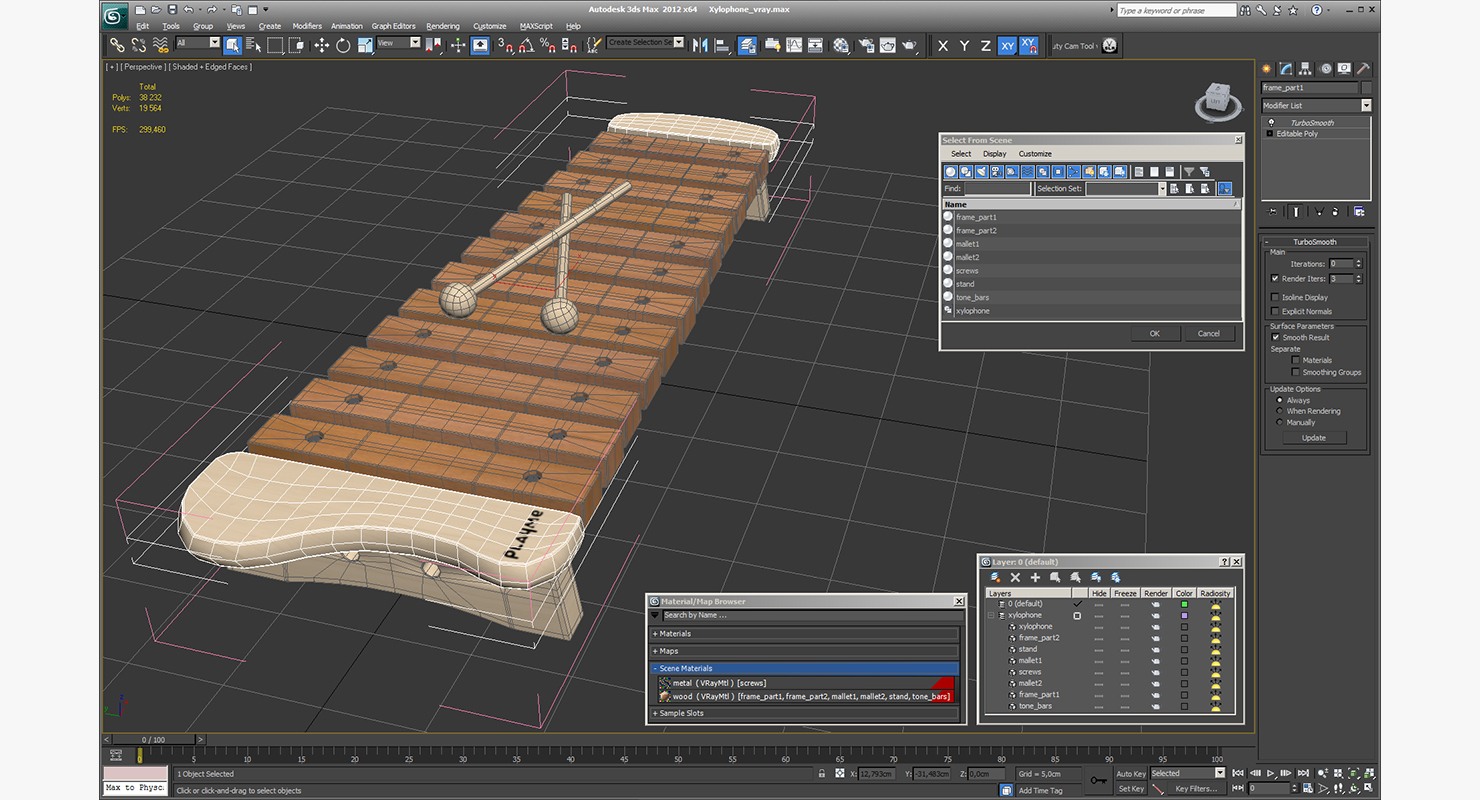
Task: Toggle the Angle Snap icon
Action: 526,45
